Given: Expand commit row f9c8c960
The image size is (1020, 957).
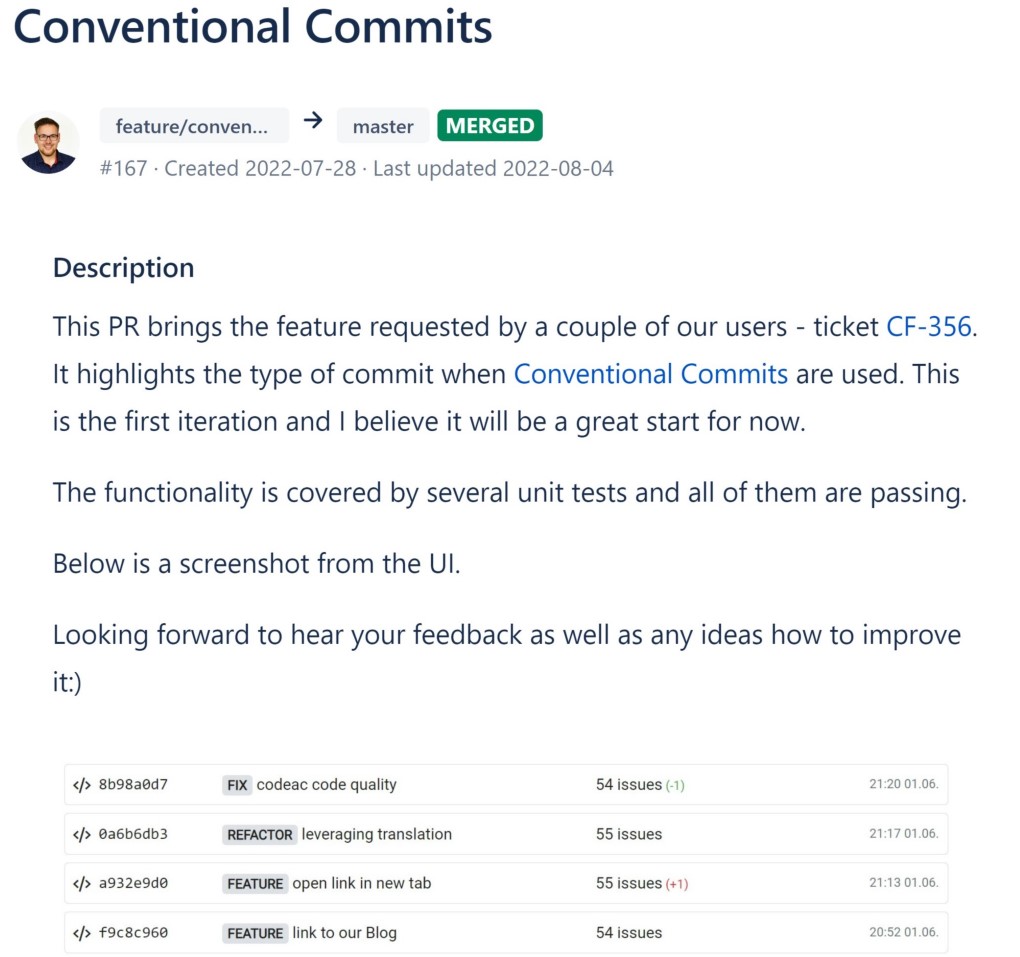Looking at the screenshot, I should click(x=500, y=933).
